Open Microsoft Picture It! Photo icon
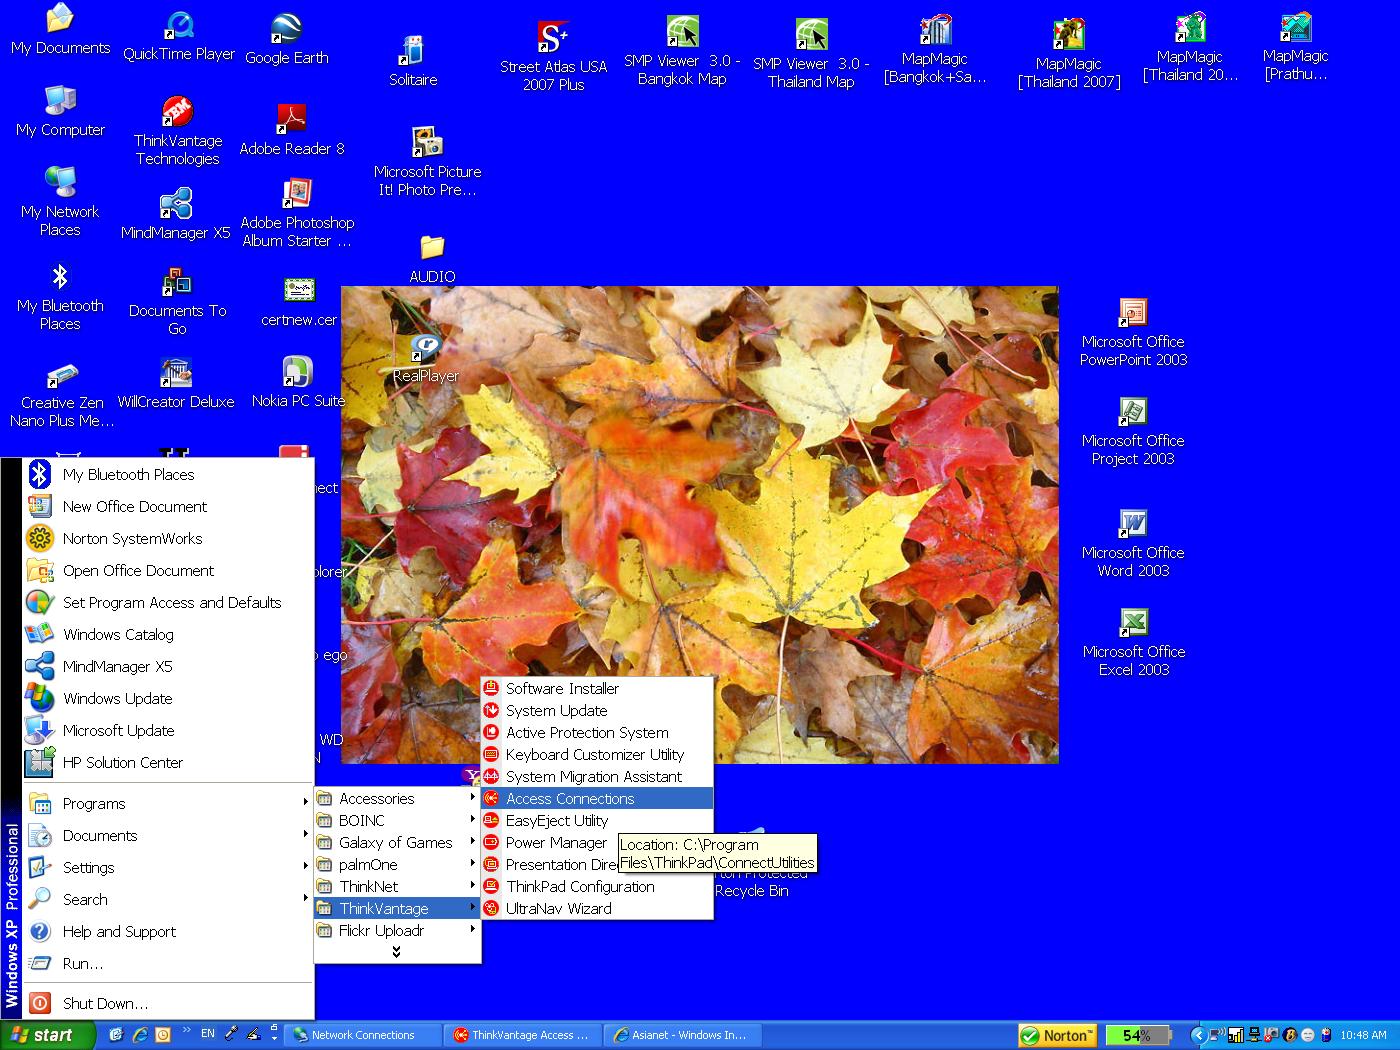This screenshot has width=1400, height=1050. pos(427,162)
